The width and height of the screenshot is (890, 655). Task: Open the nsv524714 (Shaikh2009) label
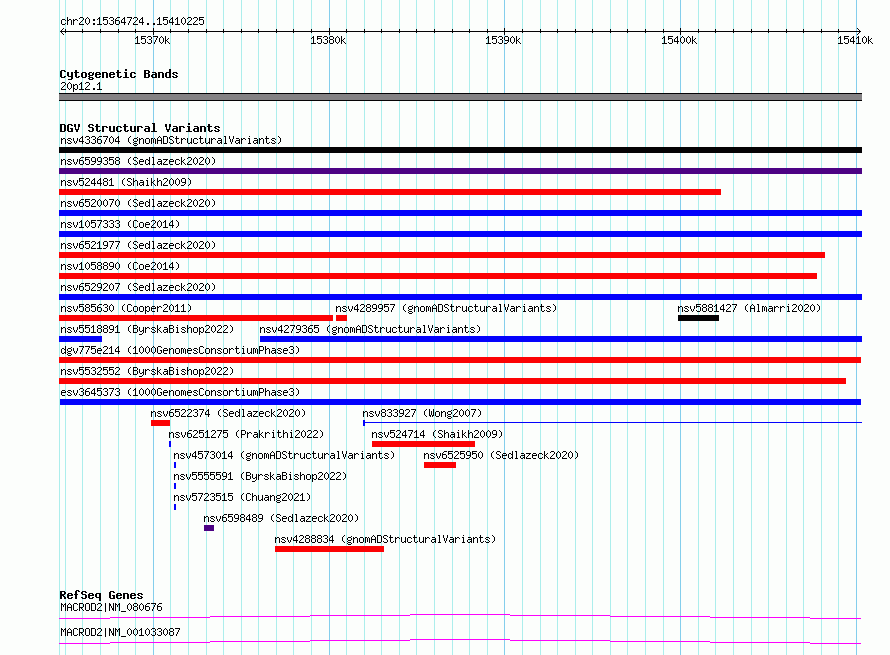click(x=438, y=434)
